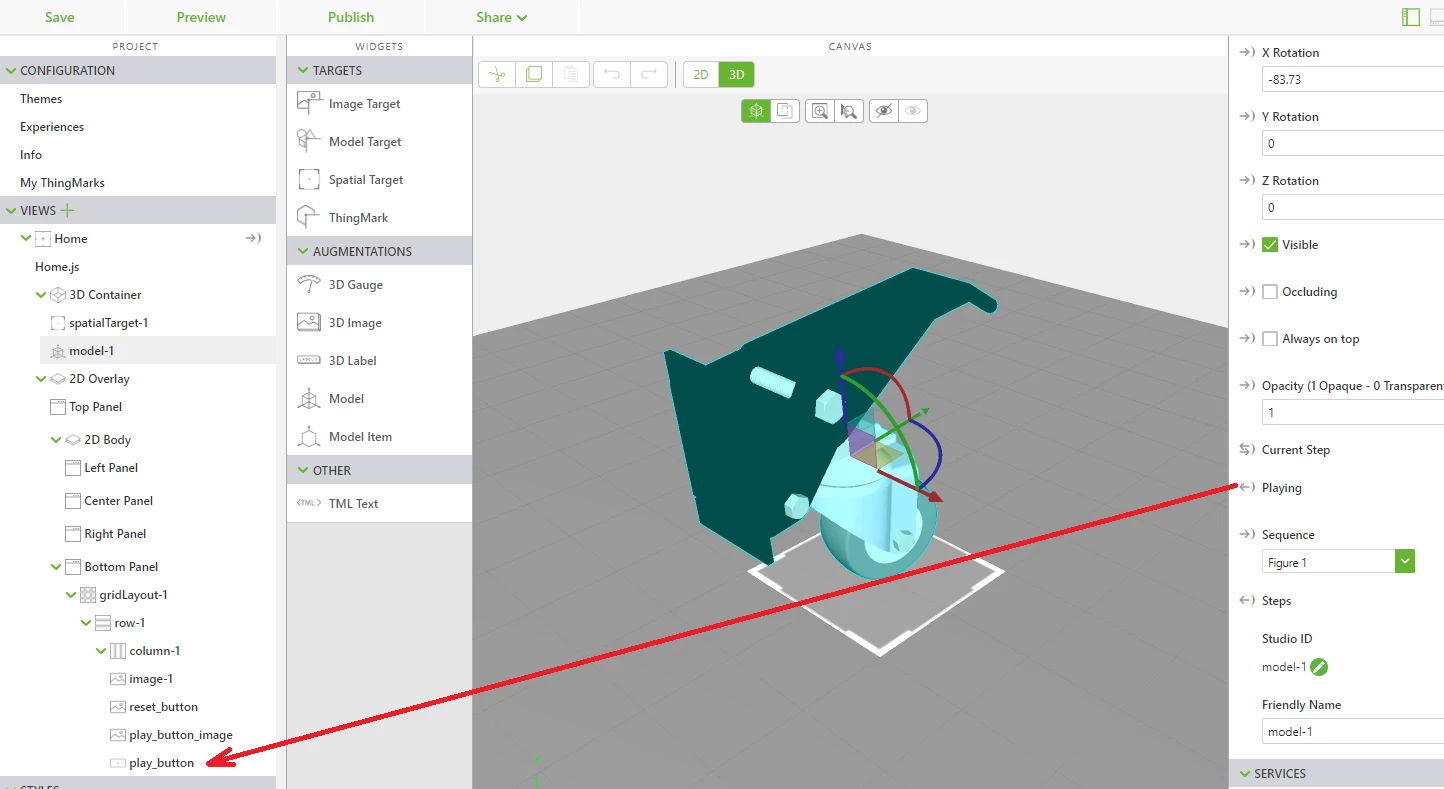The image size is (1444, 789).
Task: Switch canvas to 3D mode
Action: tap(737, 75)
